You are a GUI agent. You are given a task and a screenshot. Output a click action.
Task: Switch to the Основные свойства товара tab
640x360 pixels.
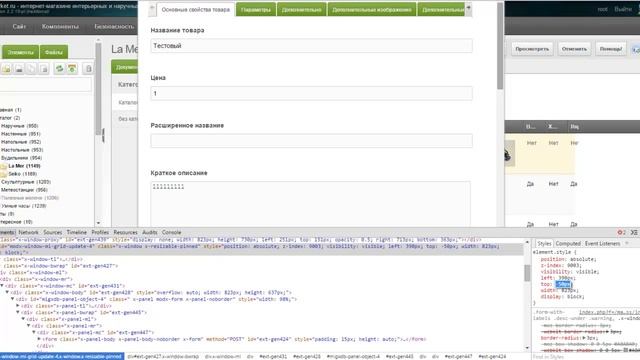click(x=196, y=9)
